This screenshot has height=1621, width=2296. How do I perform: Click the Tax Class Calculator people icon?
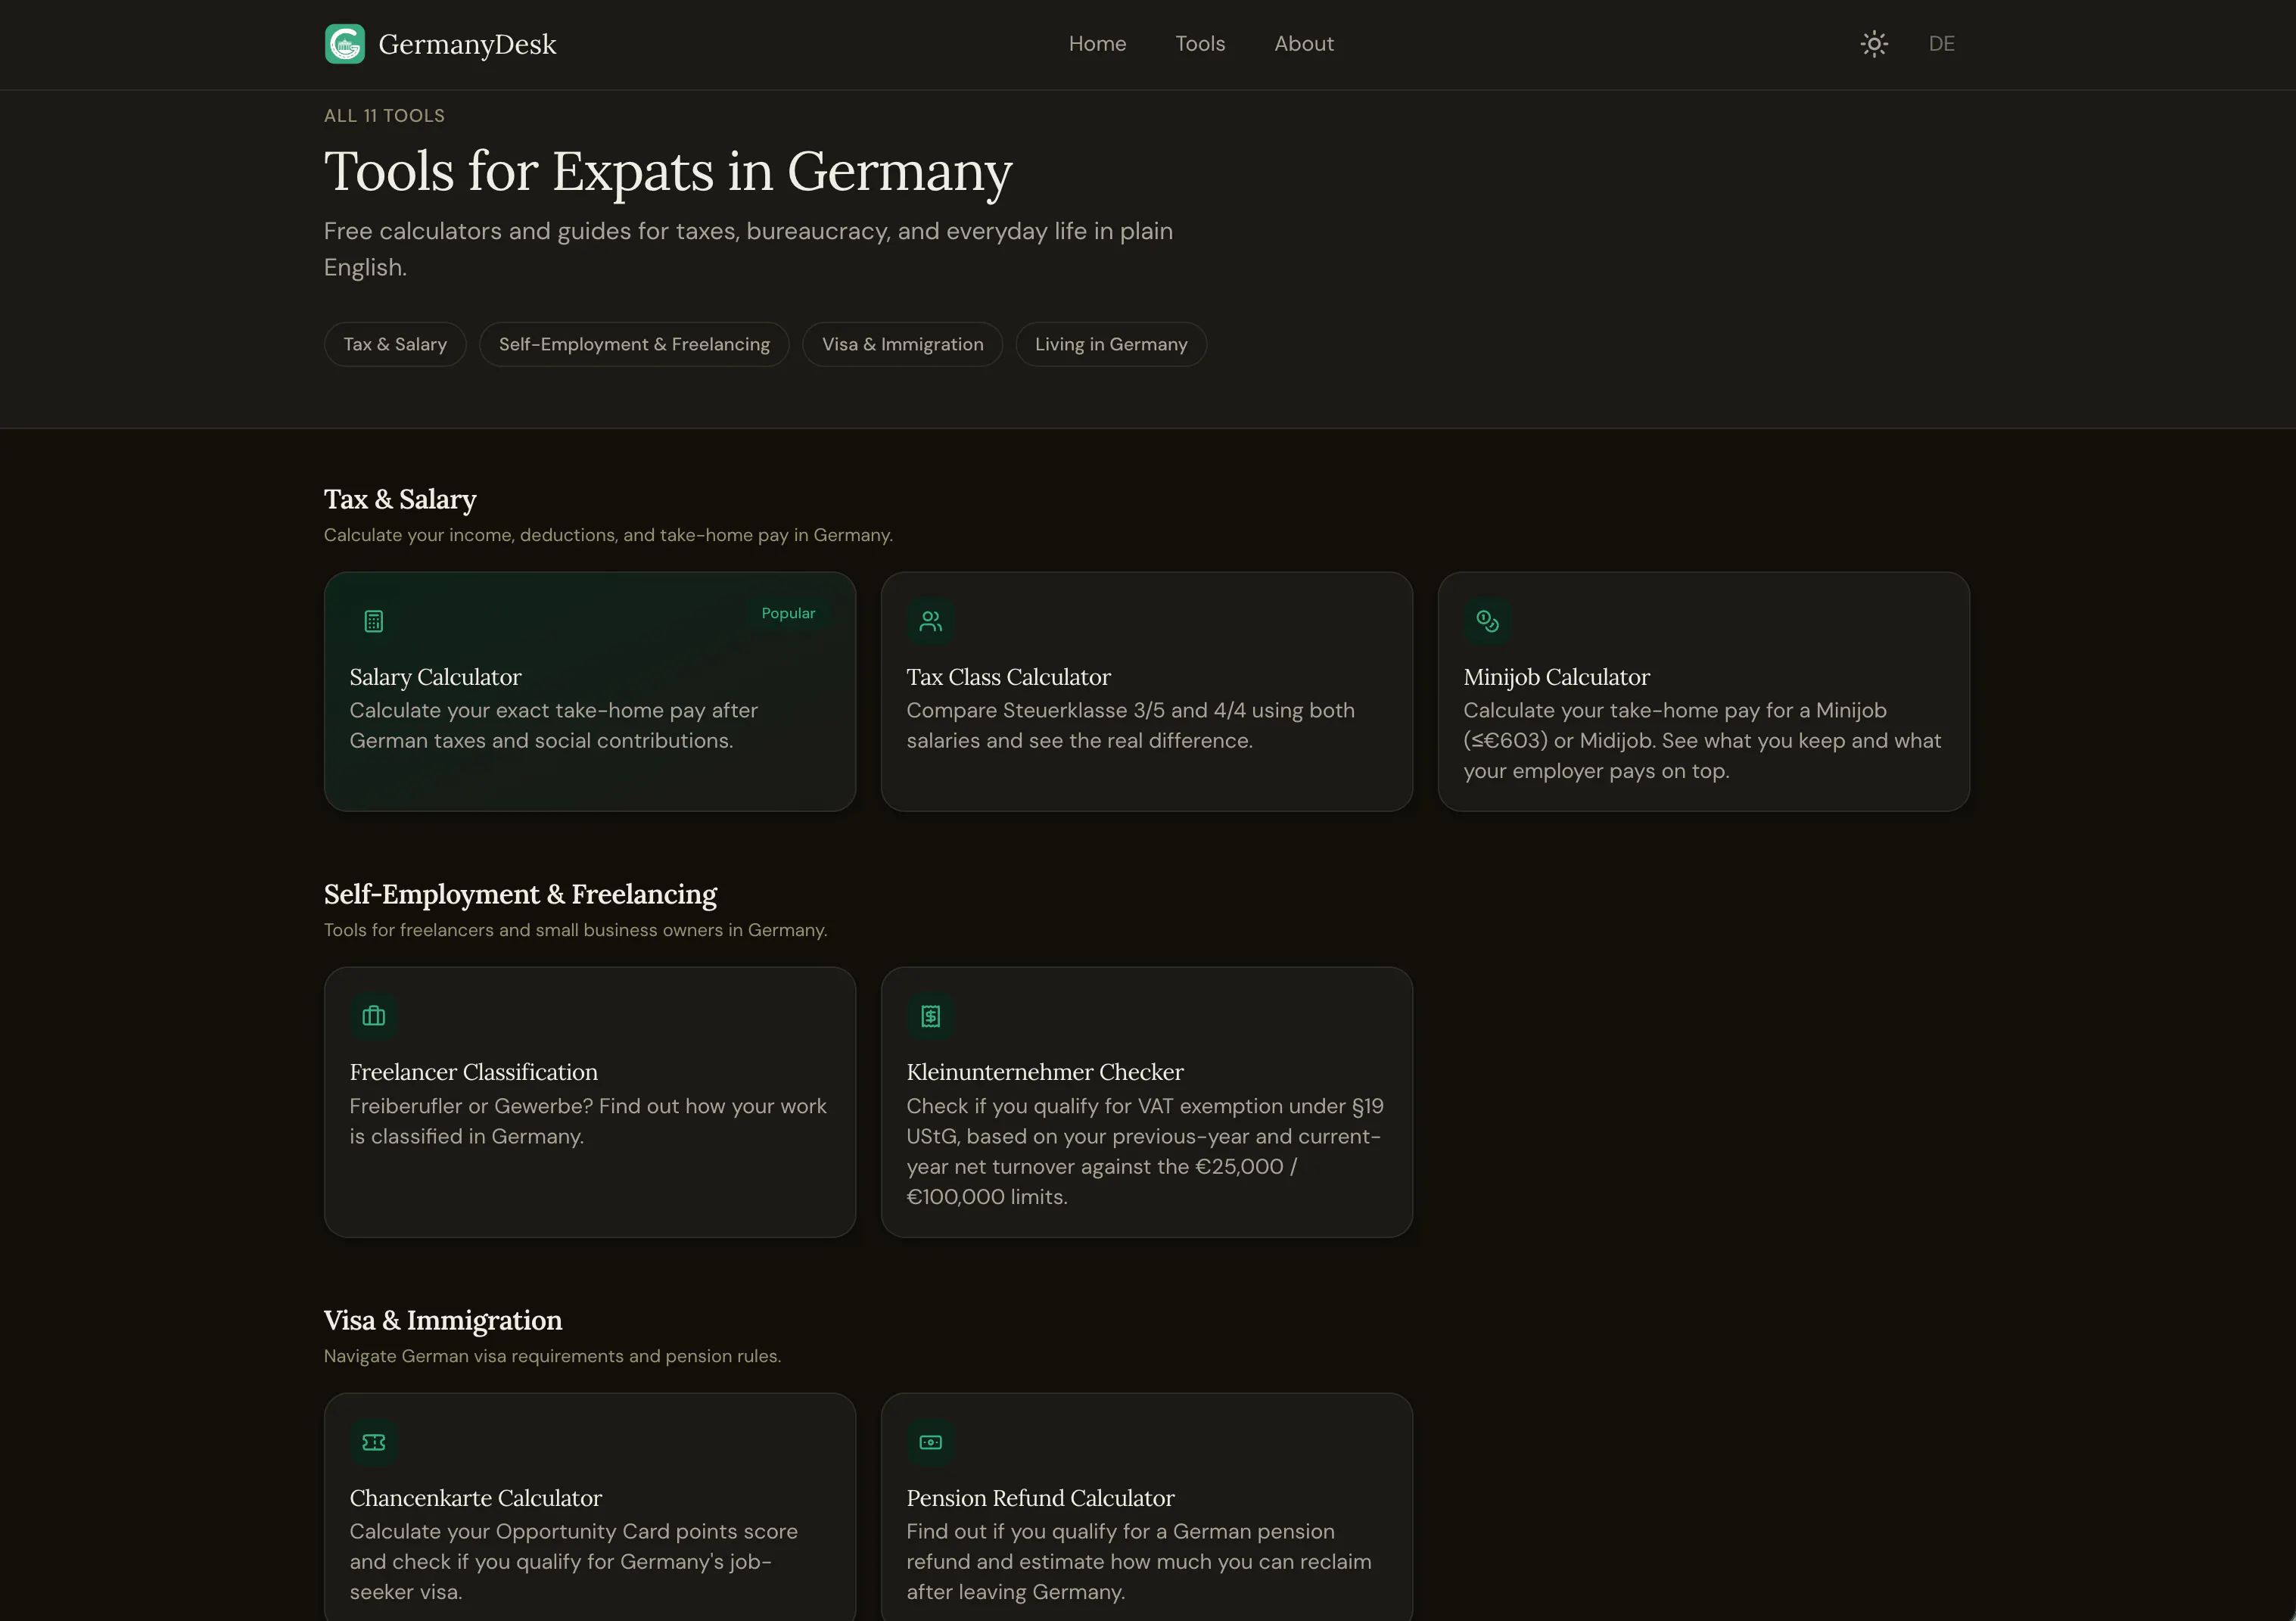point(931,621)
